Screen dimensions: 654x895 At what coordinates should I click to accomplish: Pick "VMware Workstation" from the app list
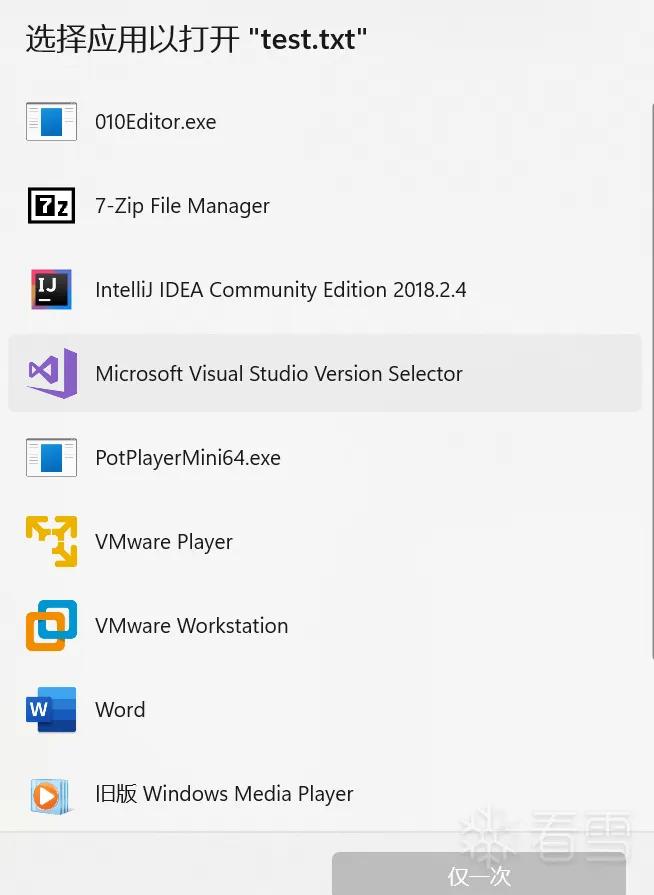(x=191, y=626)
